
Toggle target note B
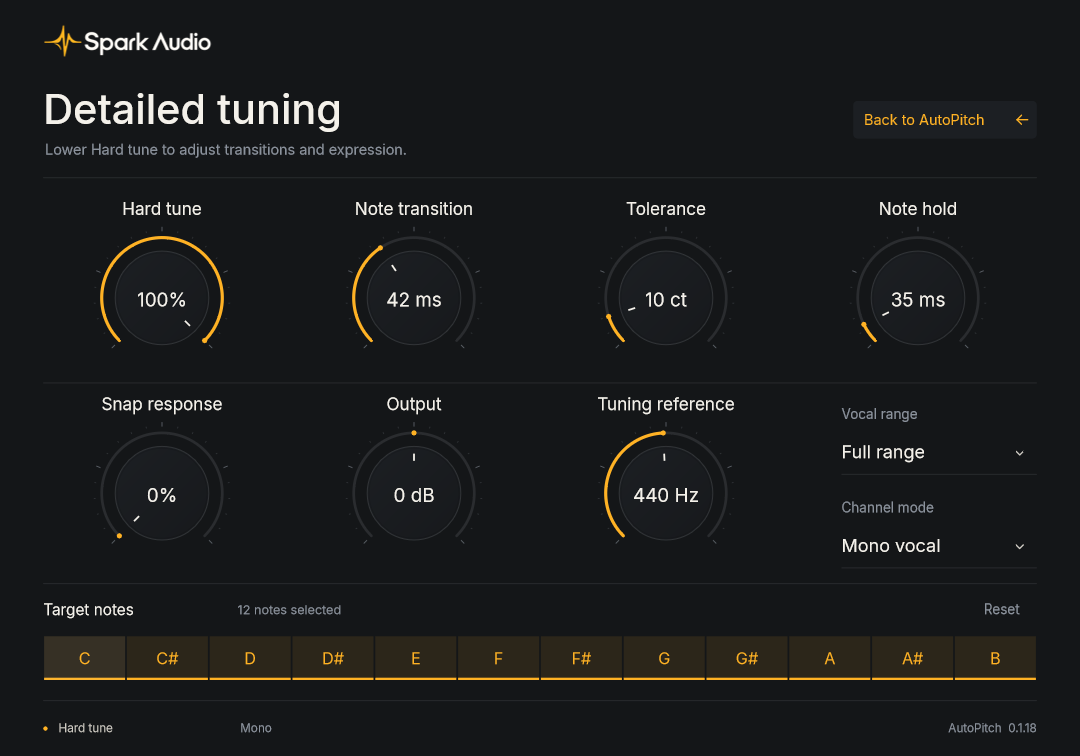995,658
